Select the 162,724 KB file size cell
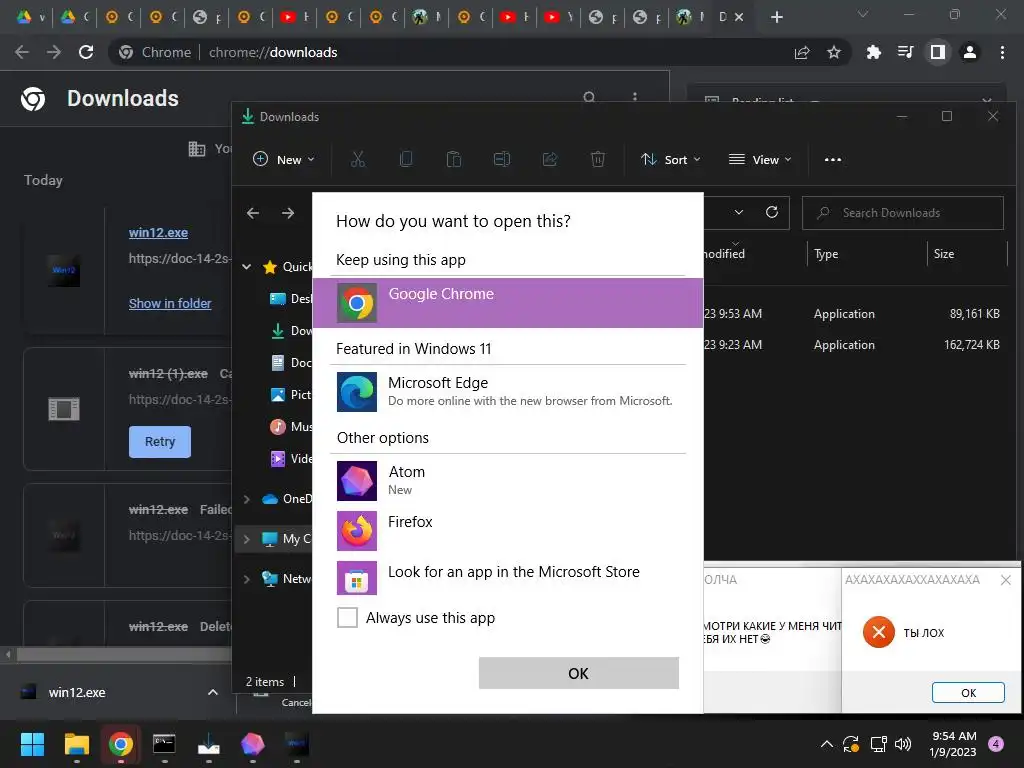The width and height of the screenshot is (1024, 768). point(971,345)
